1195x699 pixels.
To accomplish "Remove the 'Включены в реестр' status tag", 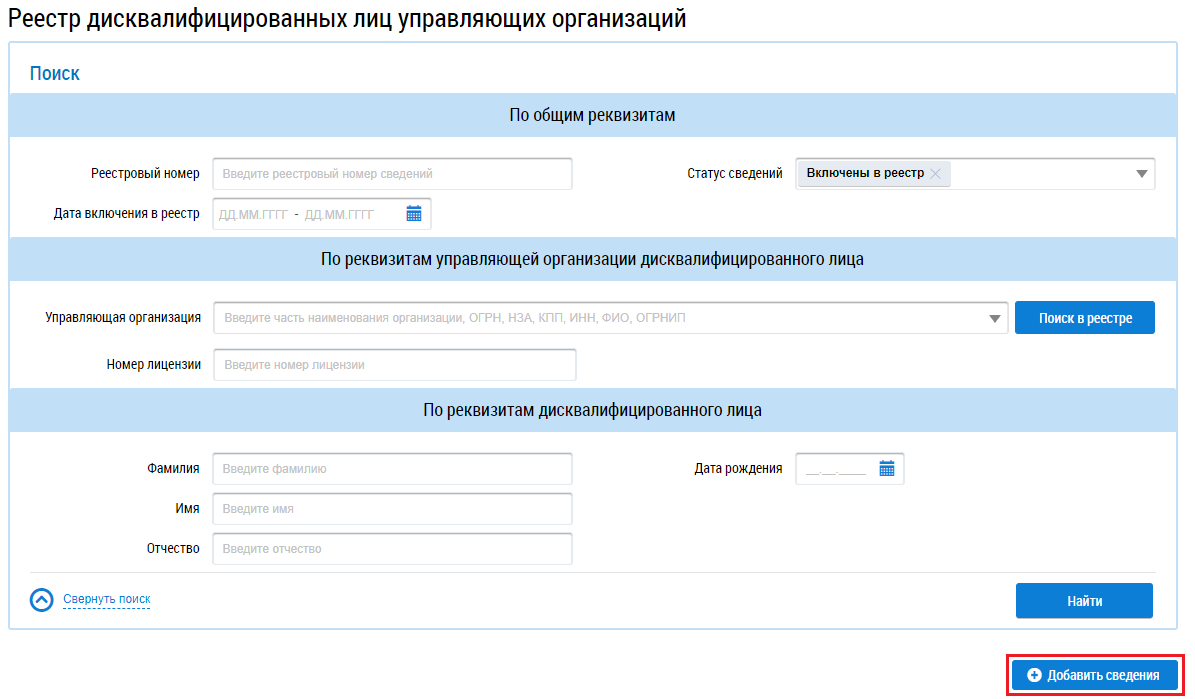I will pos(935,174).
